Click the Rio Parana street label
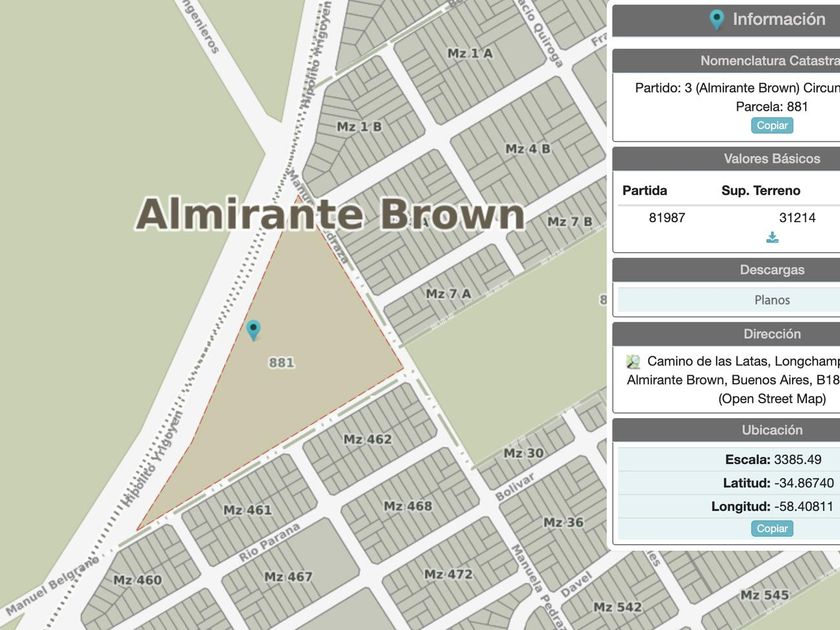Screen dimensions: 840x630 point(269,542)
